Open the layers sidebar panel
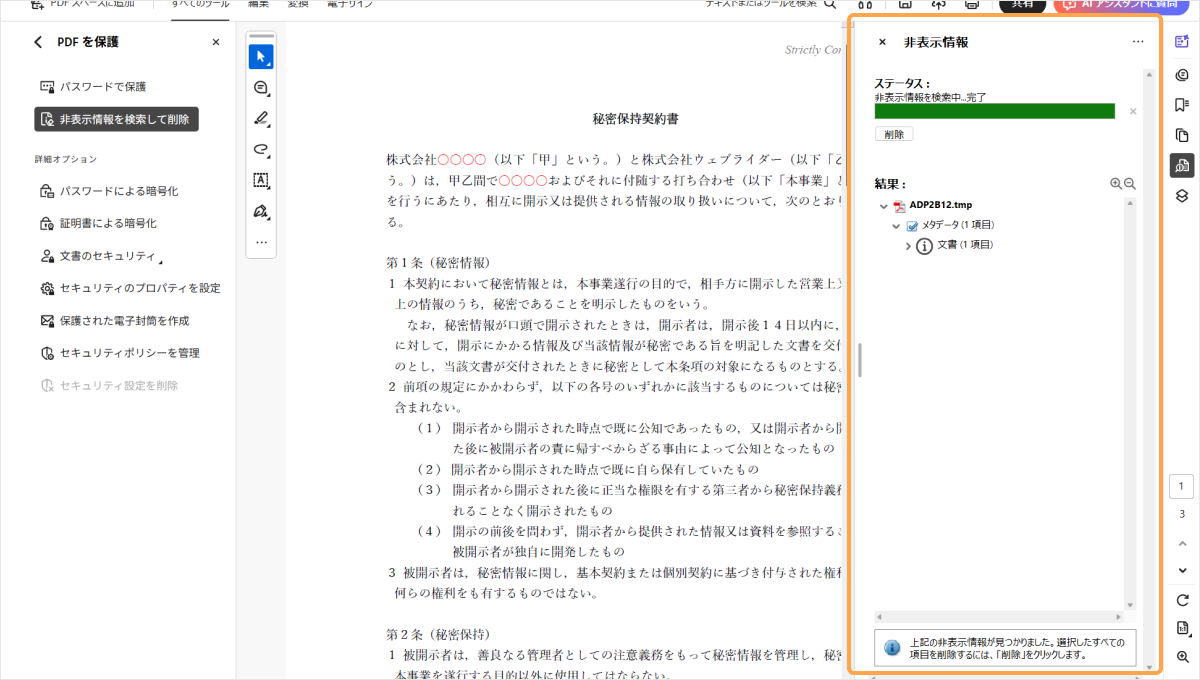 coord(1182,196)
